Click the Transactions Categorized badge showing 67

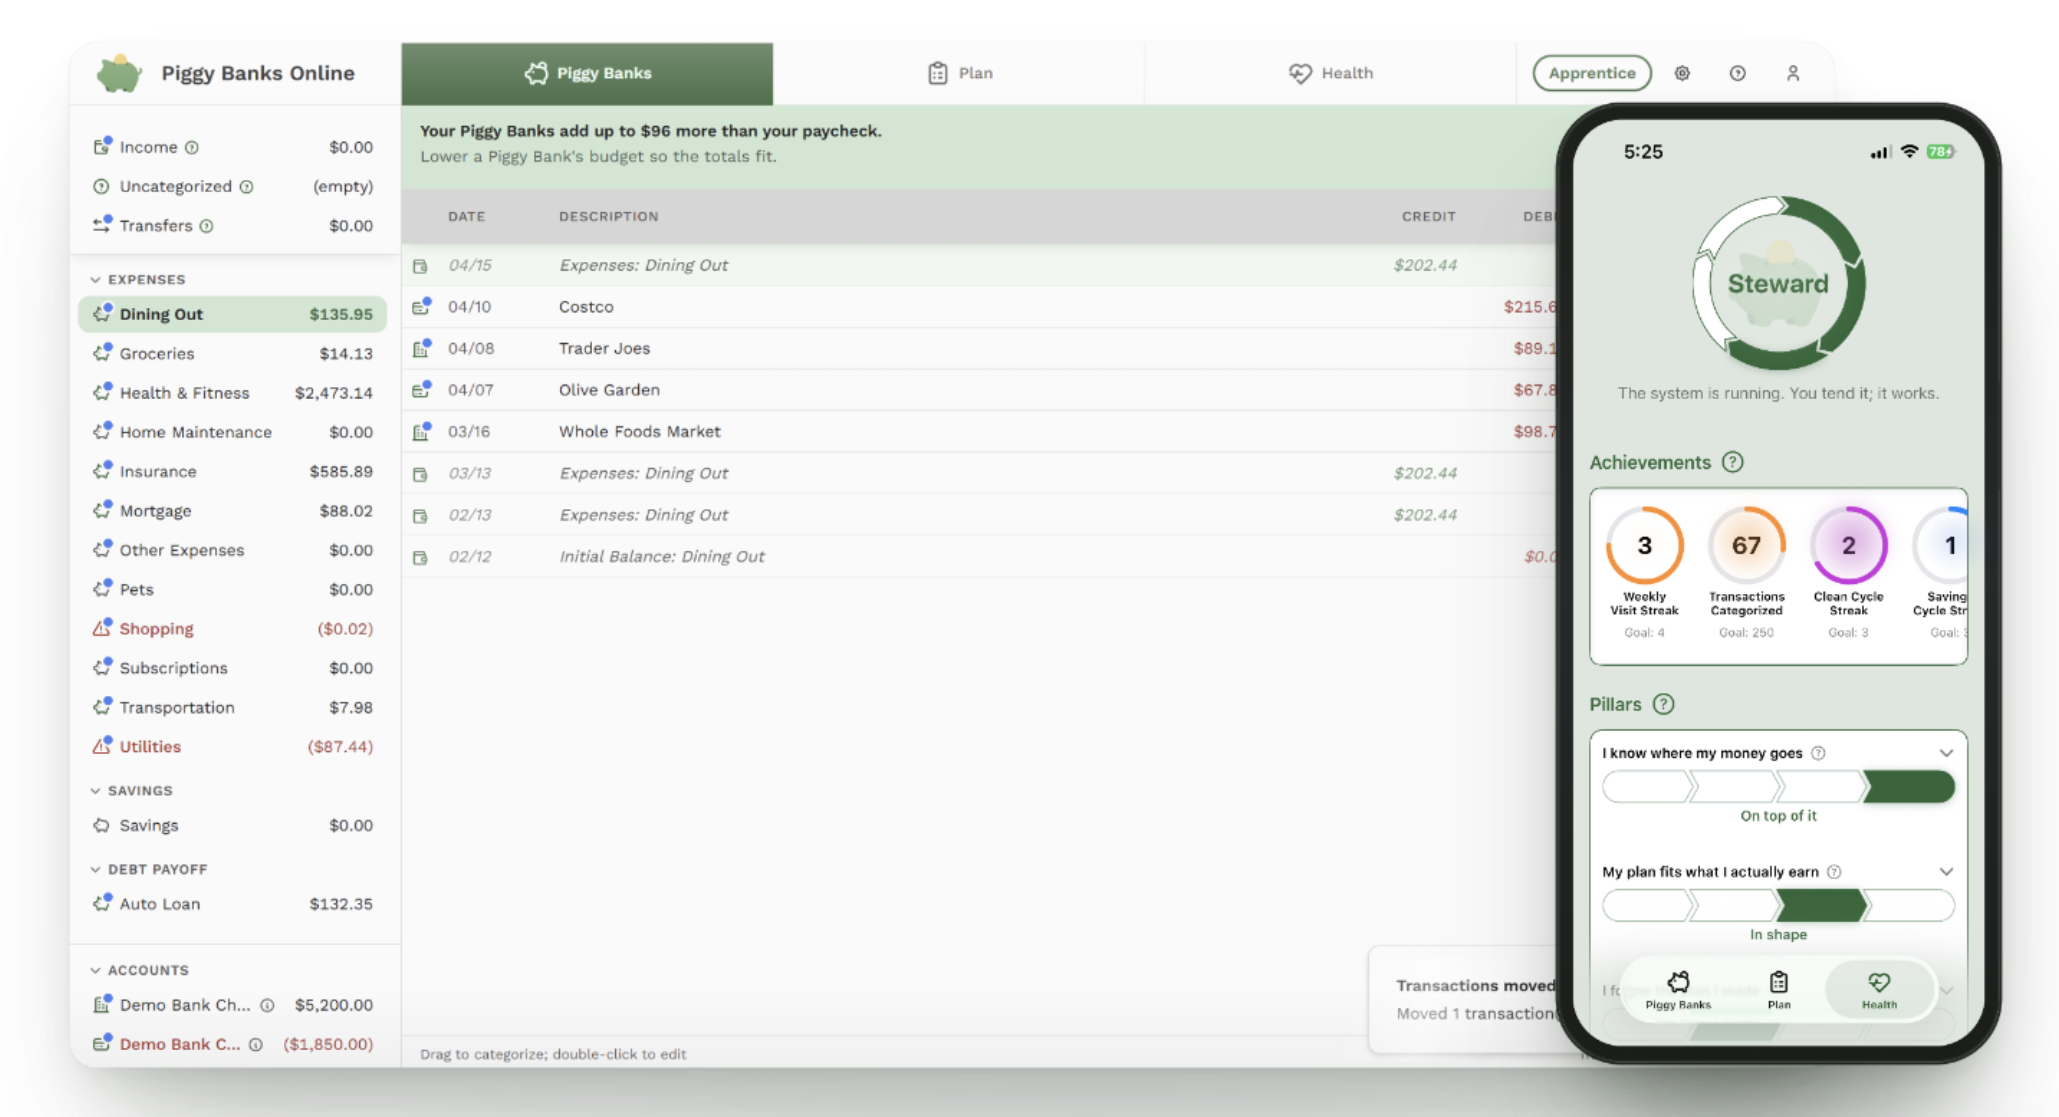tap(1746, 572)
